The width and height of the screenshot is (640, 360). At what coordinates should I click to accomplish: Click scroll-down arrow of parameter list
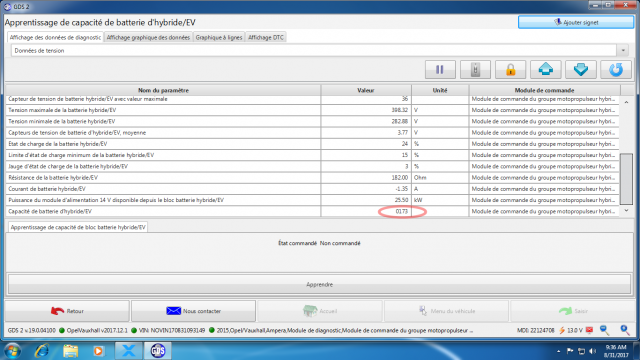pyautogui.click(x=627, y=211)
